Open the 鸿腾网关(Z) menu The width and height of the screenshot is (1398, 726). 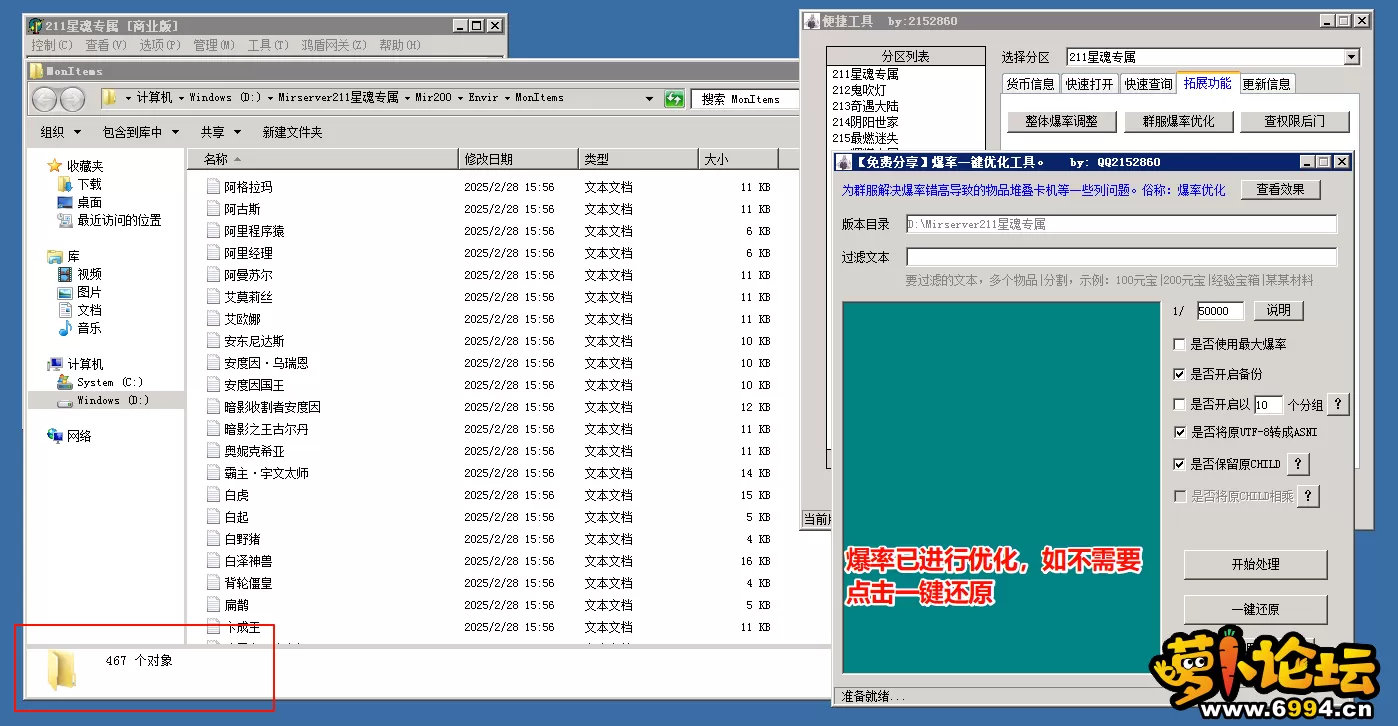pos(333,45)
